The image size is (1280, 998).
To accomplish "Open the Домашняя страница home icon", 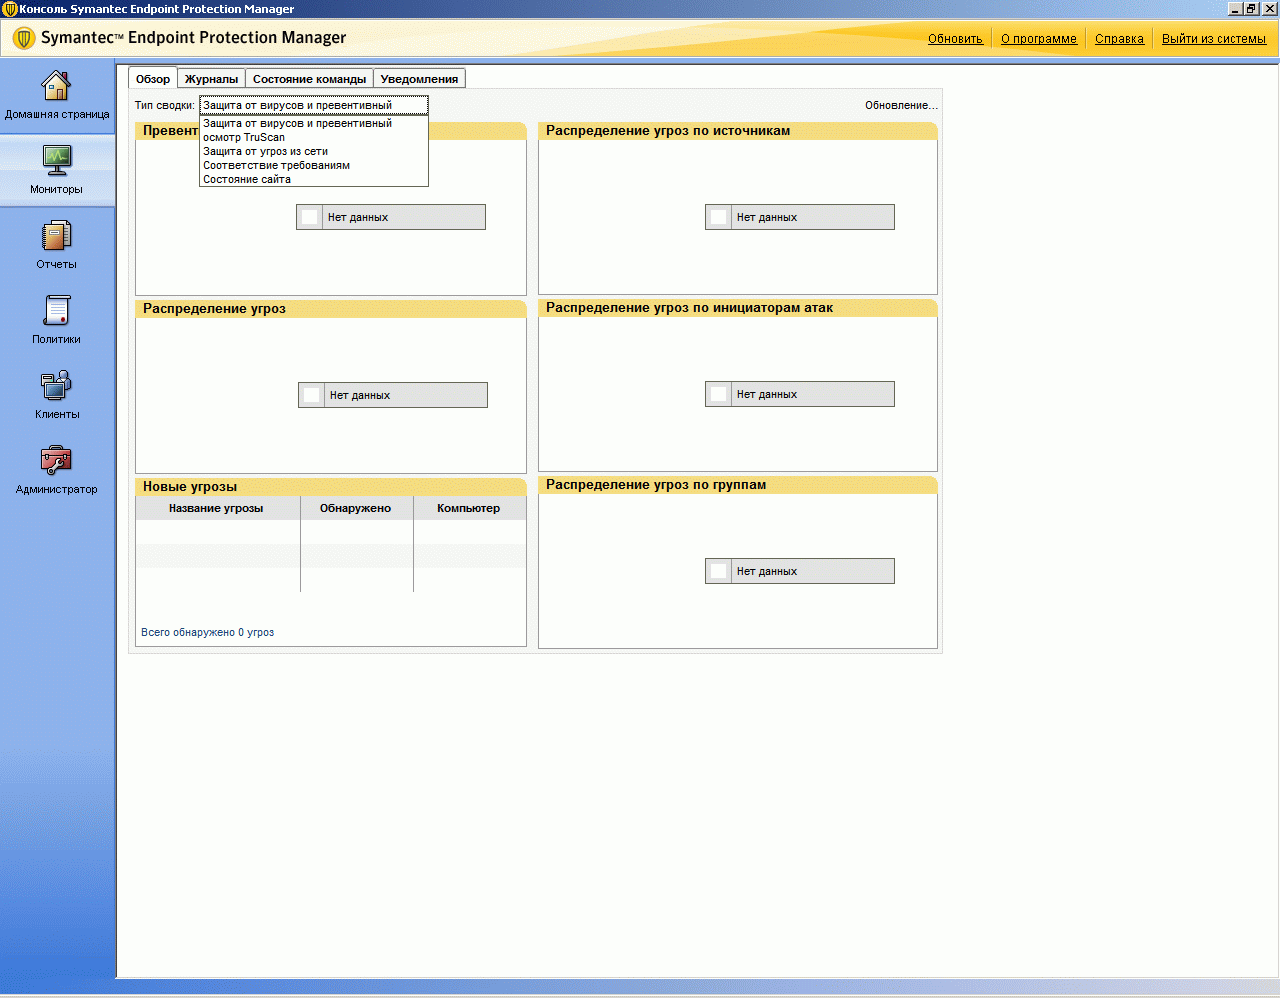I will click(x=56, y=86).
